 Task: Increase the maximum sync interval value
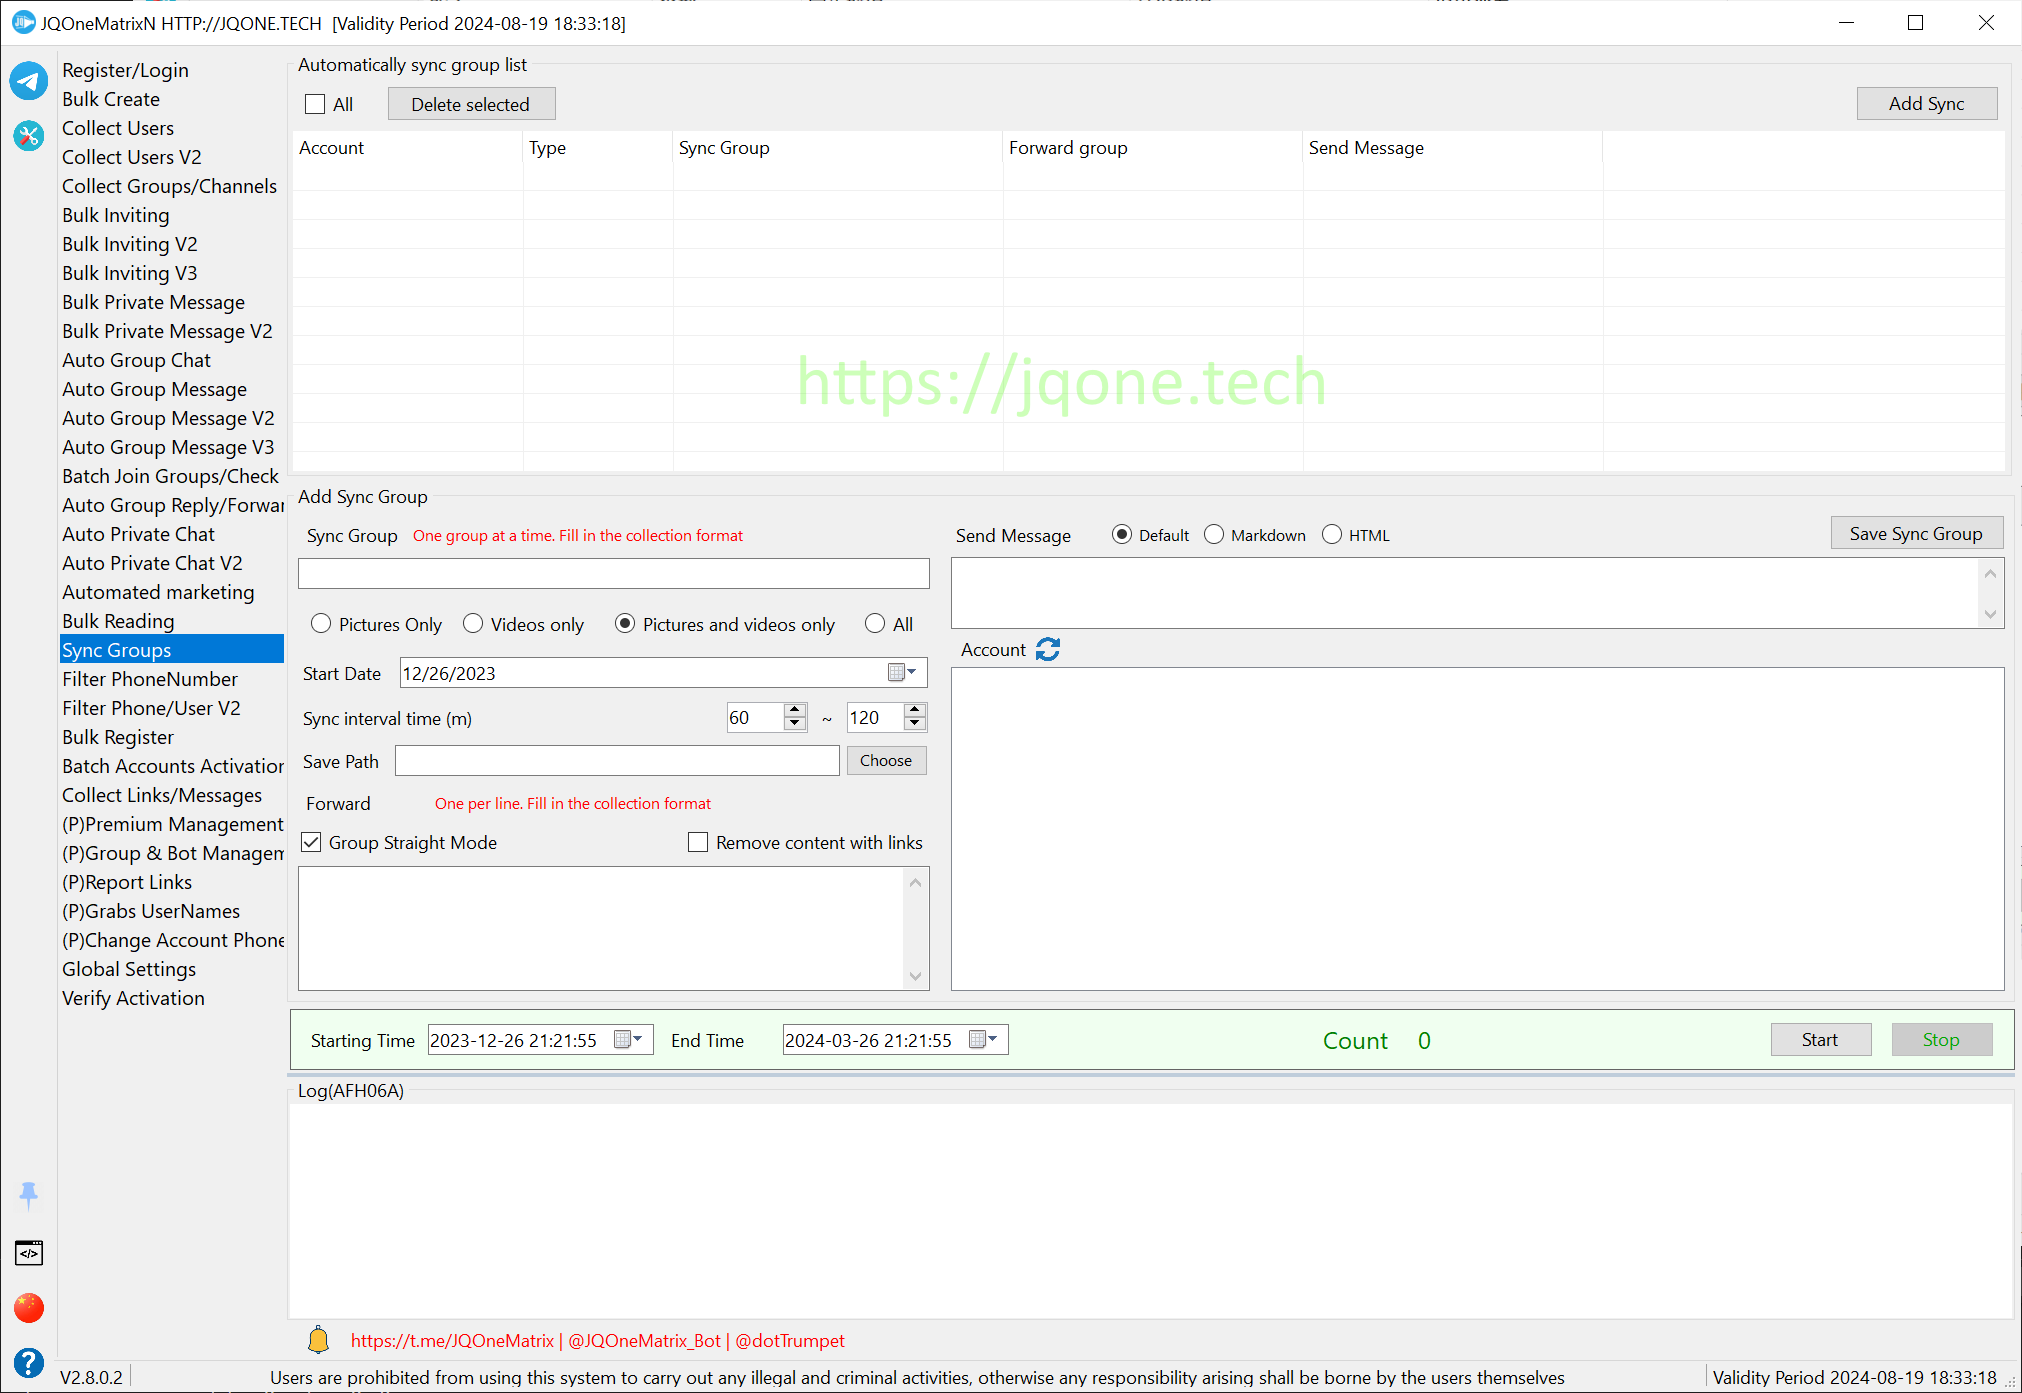pos(915,710)
